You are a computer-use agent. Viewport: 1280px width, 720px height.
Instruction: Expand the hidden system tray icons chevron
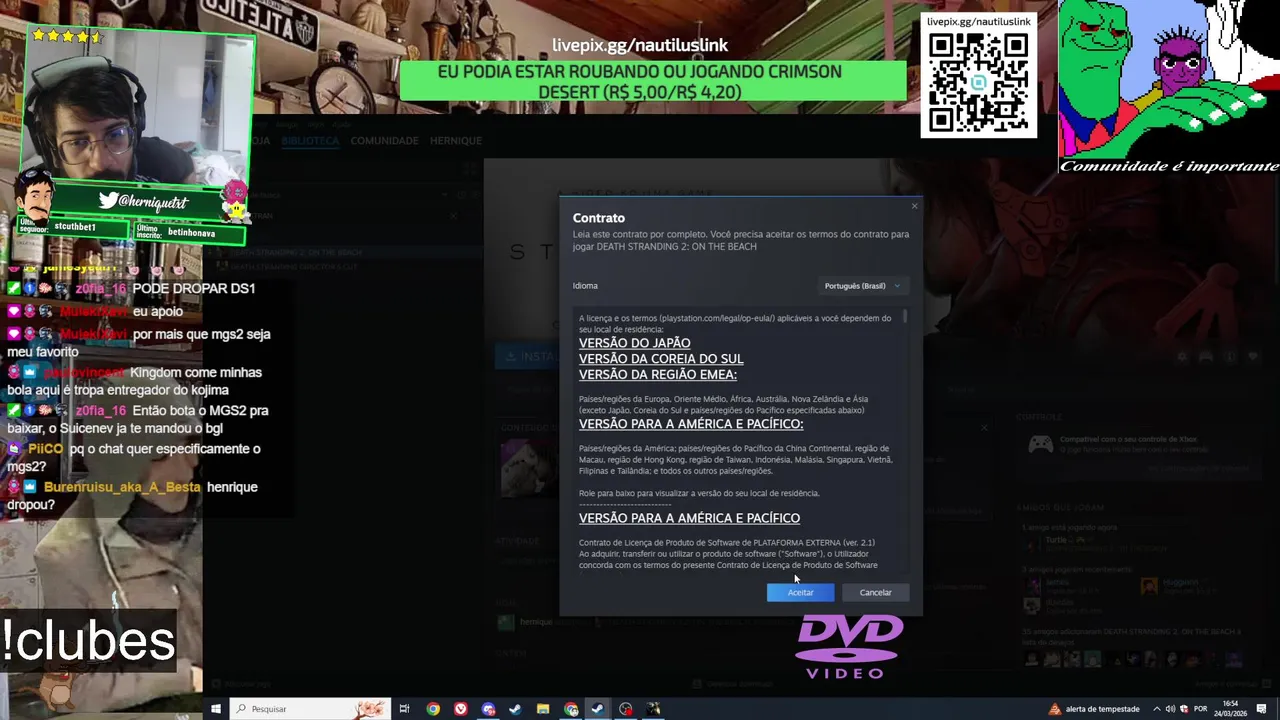(1157, 709)
